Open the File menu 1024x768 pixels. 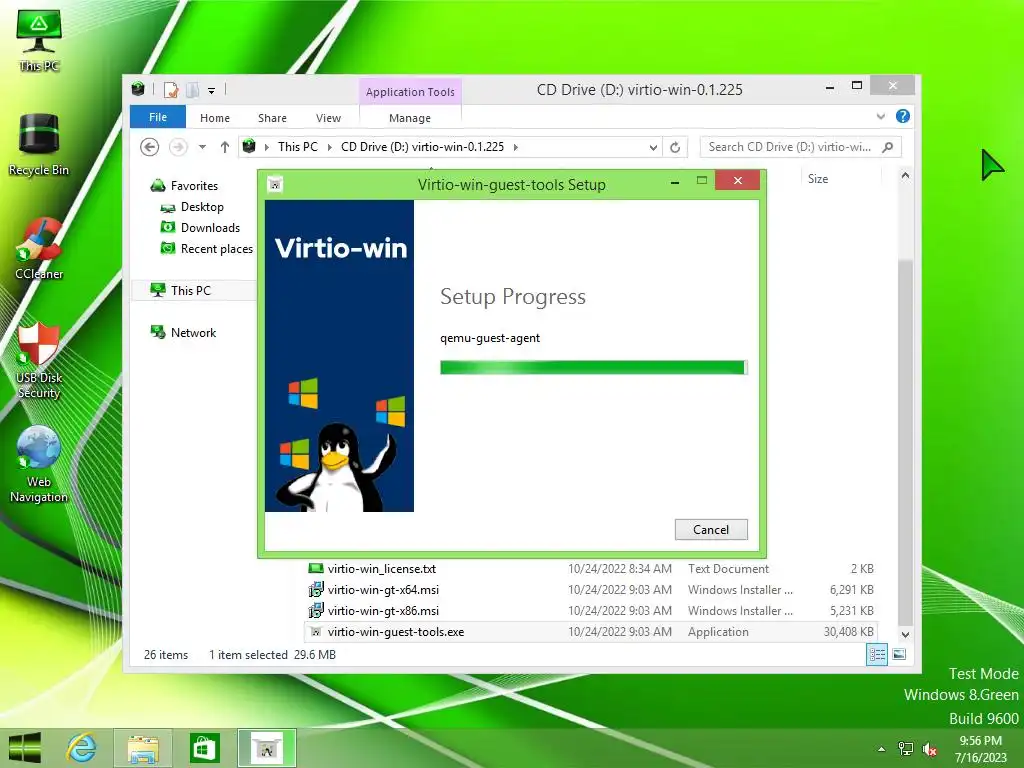tap(158, 117)
